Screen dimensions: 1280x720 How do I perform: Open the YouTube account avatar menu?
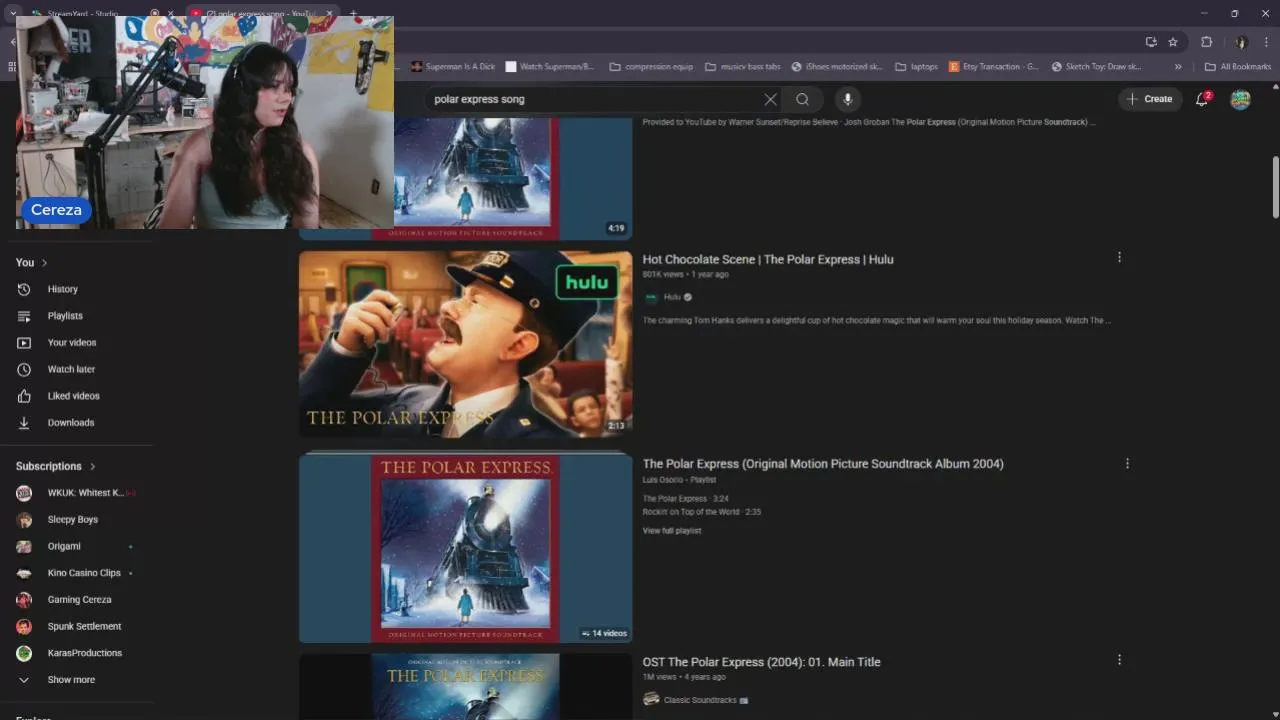point(1240,99)
